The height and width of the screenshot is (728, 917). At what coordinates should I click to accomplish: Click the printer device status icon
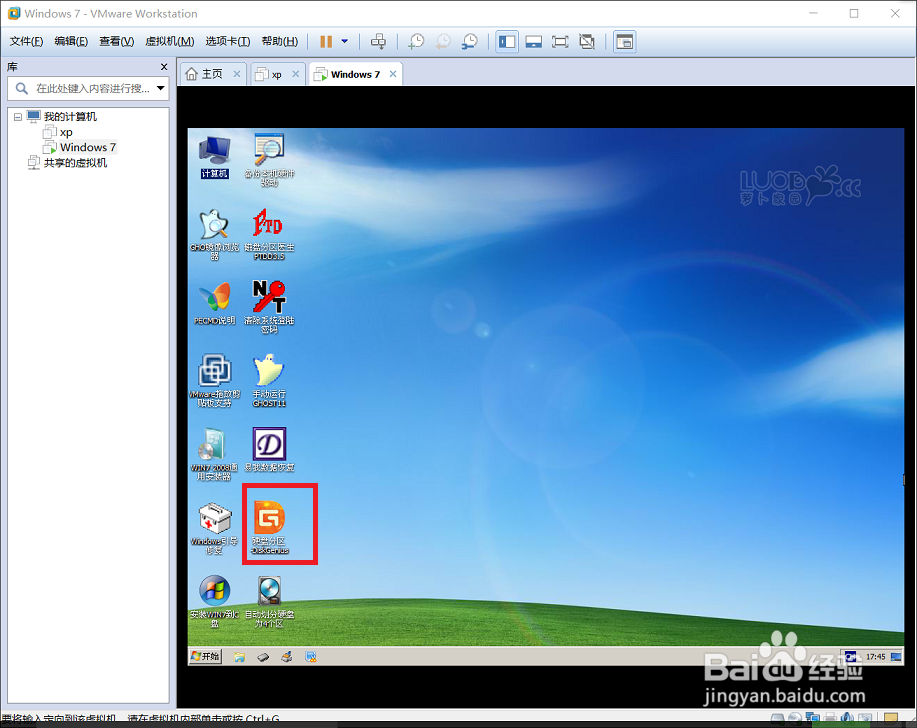click(830, 718)
